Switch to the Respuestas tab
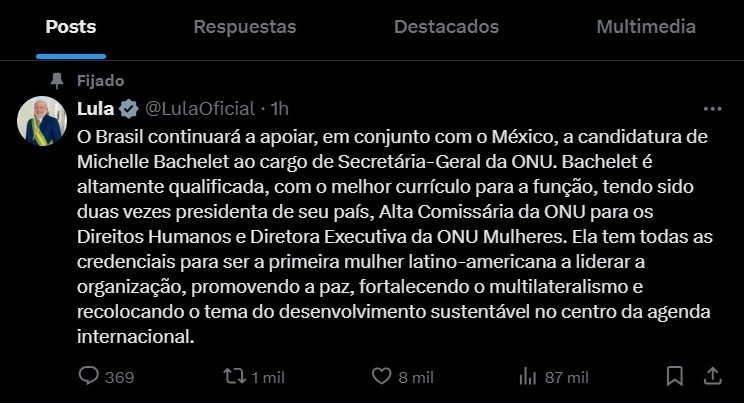The width and height of the screenshot is (744, 403). [245, 27]
